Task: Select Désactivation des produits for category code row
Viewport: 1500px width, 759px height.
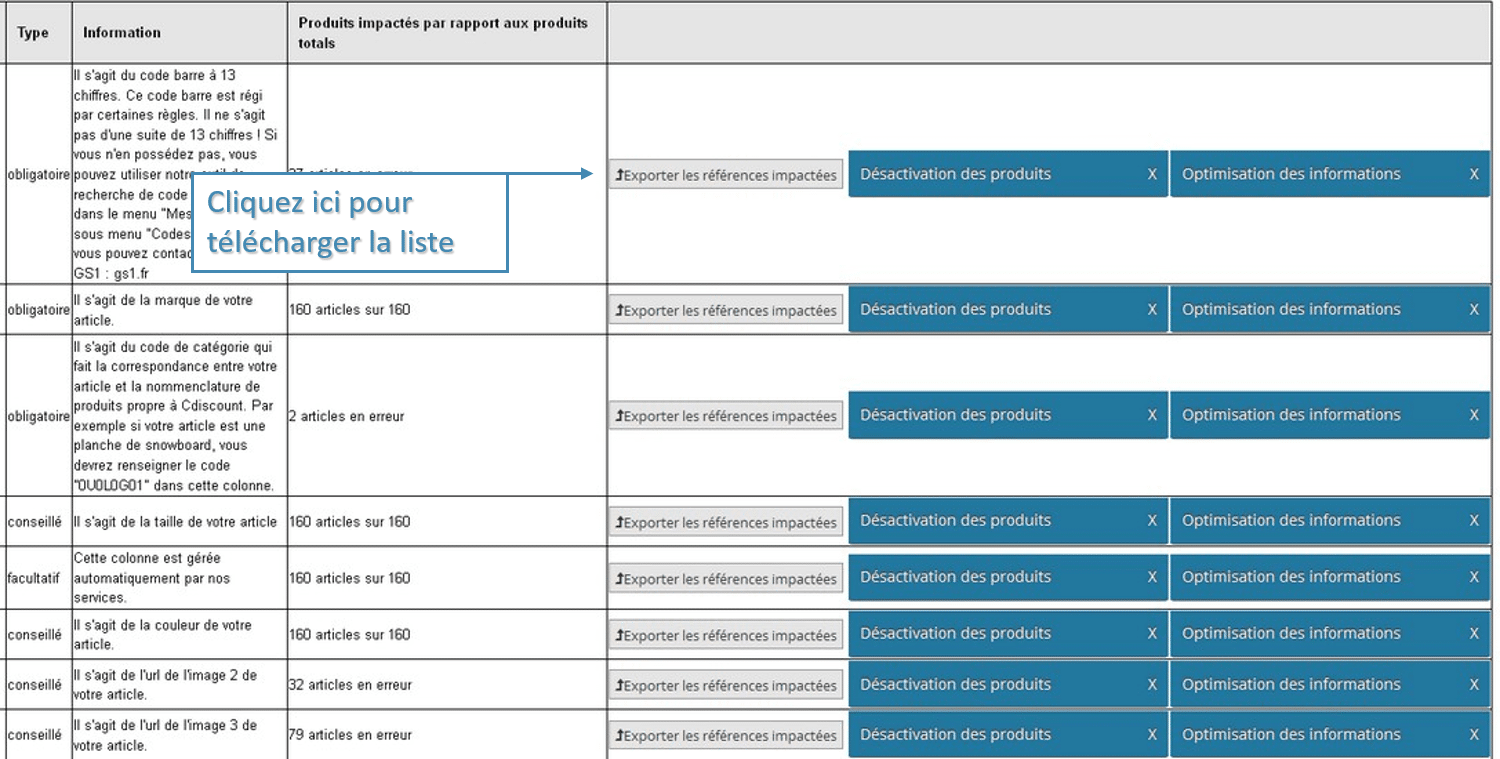Action: click(x=955, y=415)
